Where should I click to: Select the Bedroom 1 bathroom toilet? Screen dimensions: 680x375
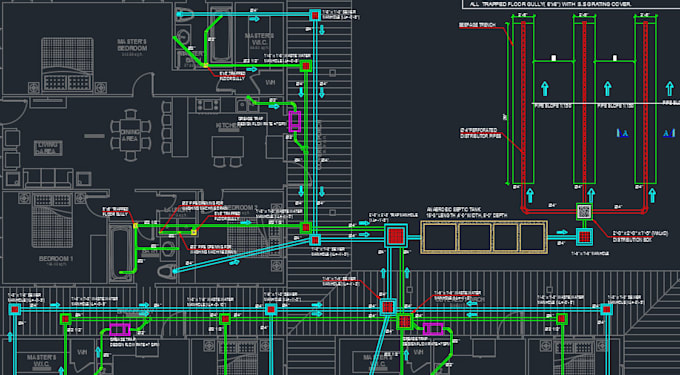[166, 271]
